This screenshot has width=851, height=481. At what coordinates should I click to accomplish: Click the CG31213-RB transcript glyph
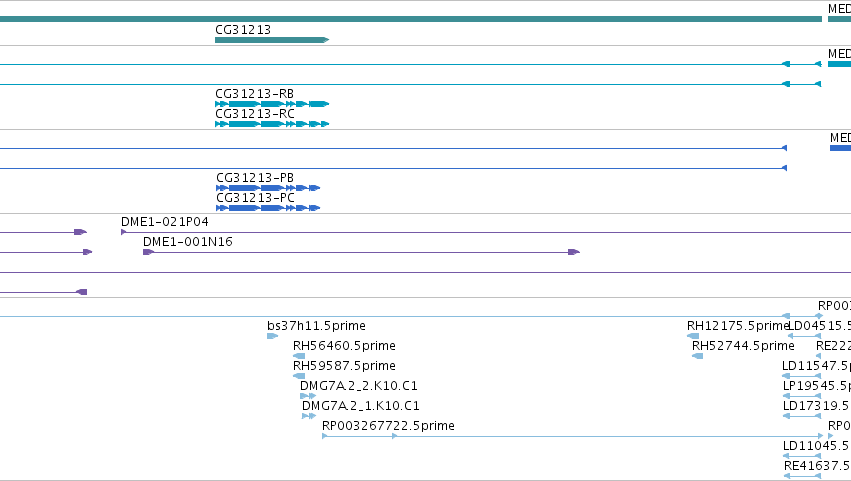coord(272,104)
